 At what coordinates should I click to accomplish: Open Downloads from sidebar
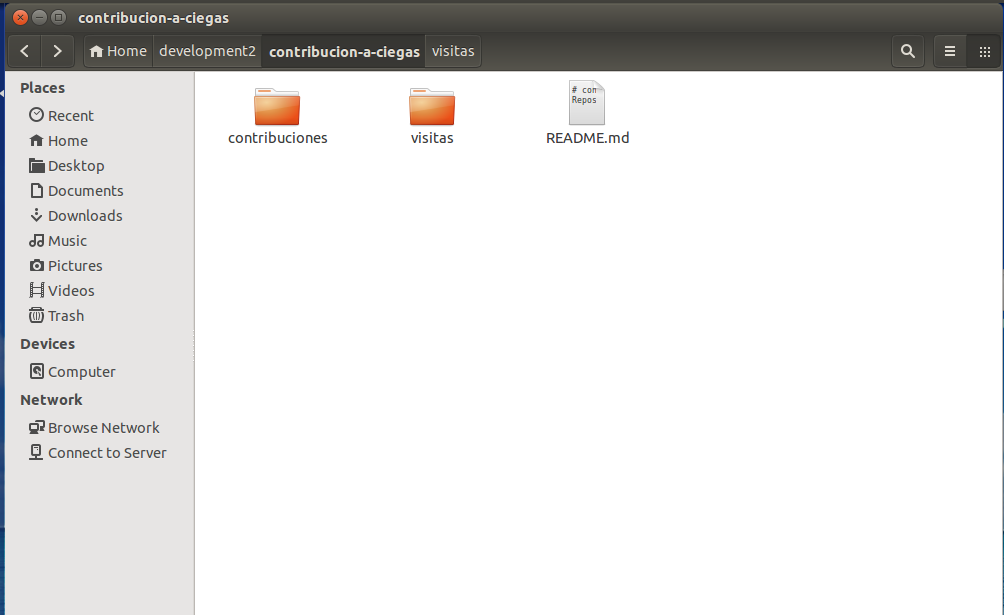(x=84, y=216)
